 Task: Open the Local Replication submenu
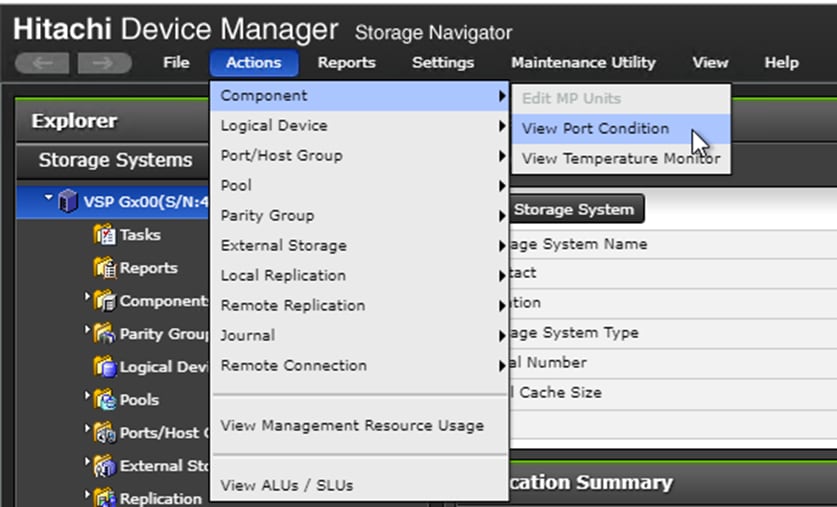(360, 275)
